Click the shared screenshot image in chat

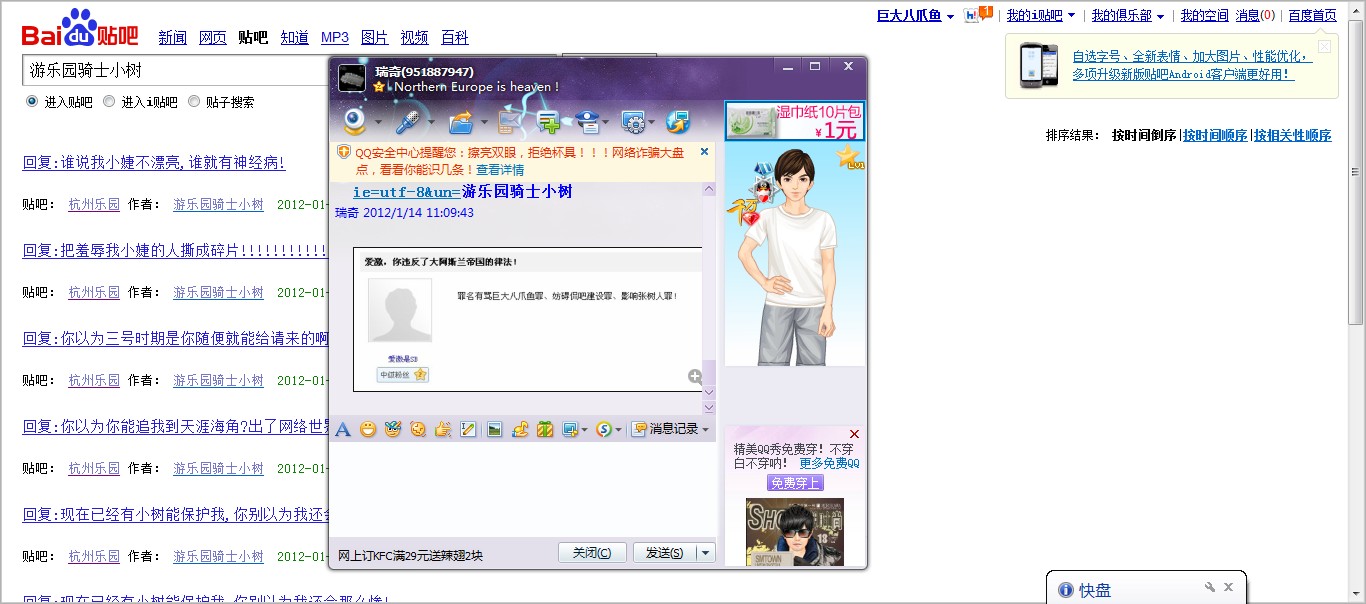[528, 319]
